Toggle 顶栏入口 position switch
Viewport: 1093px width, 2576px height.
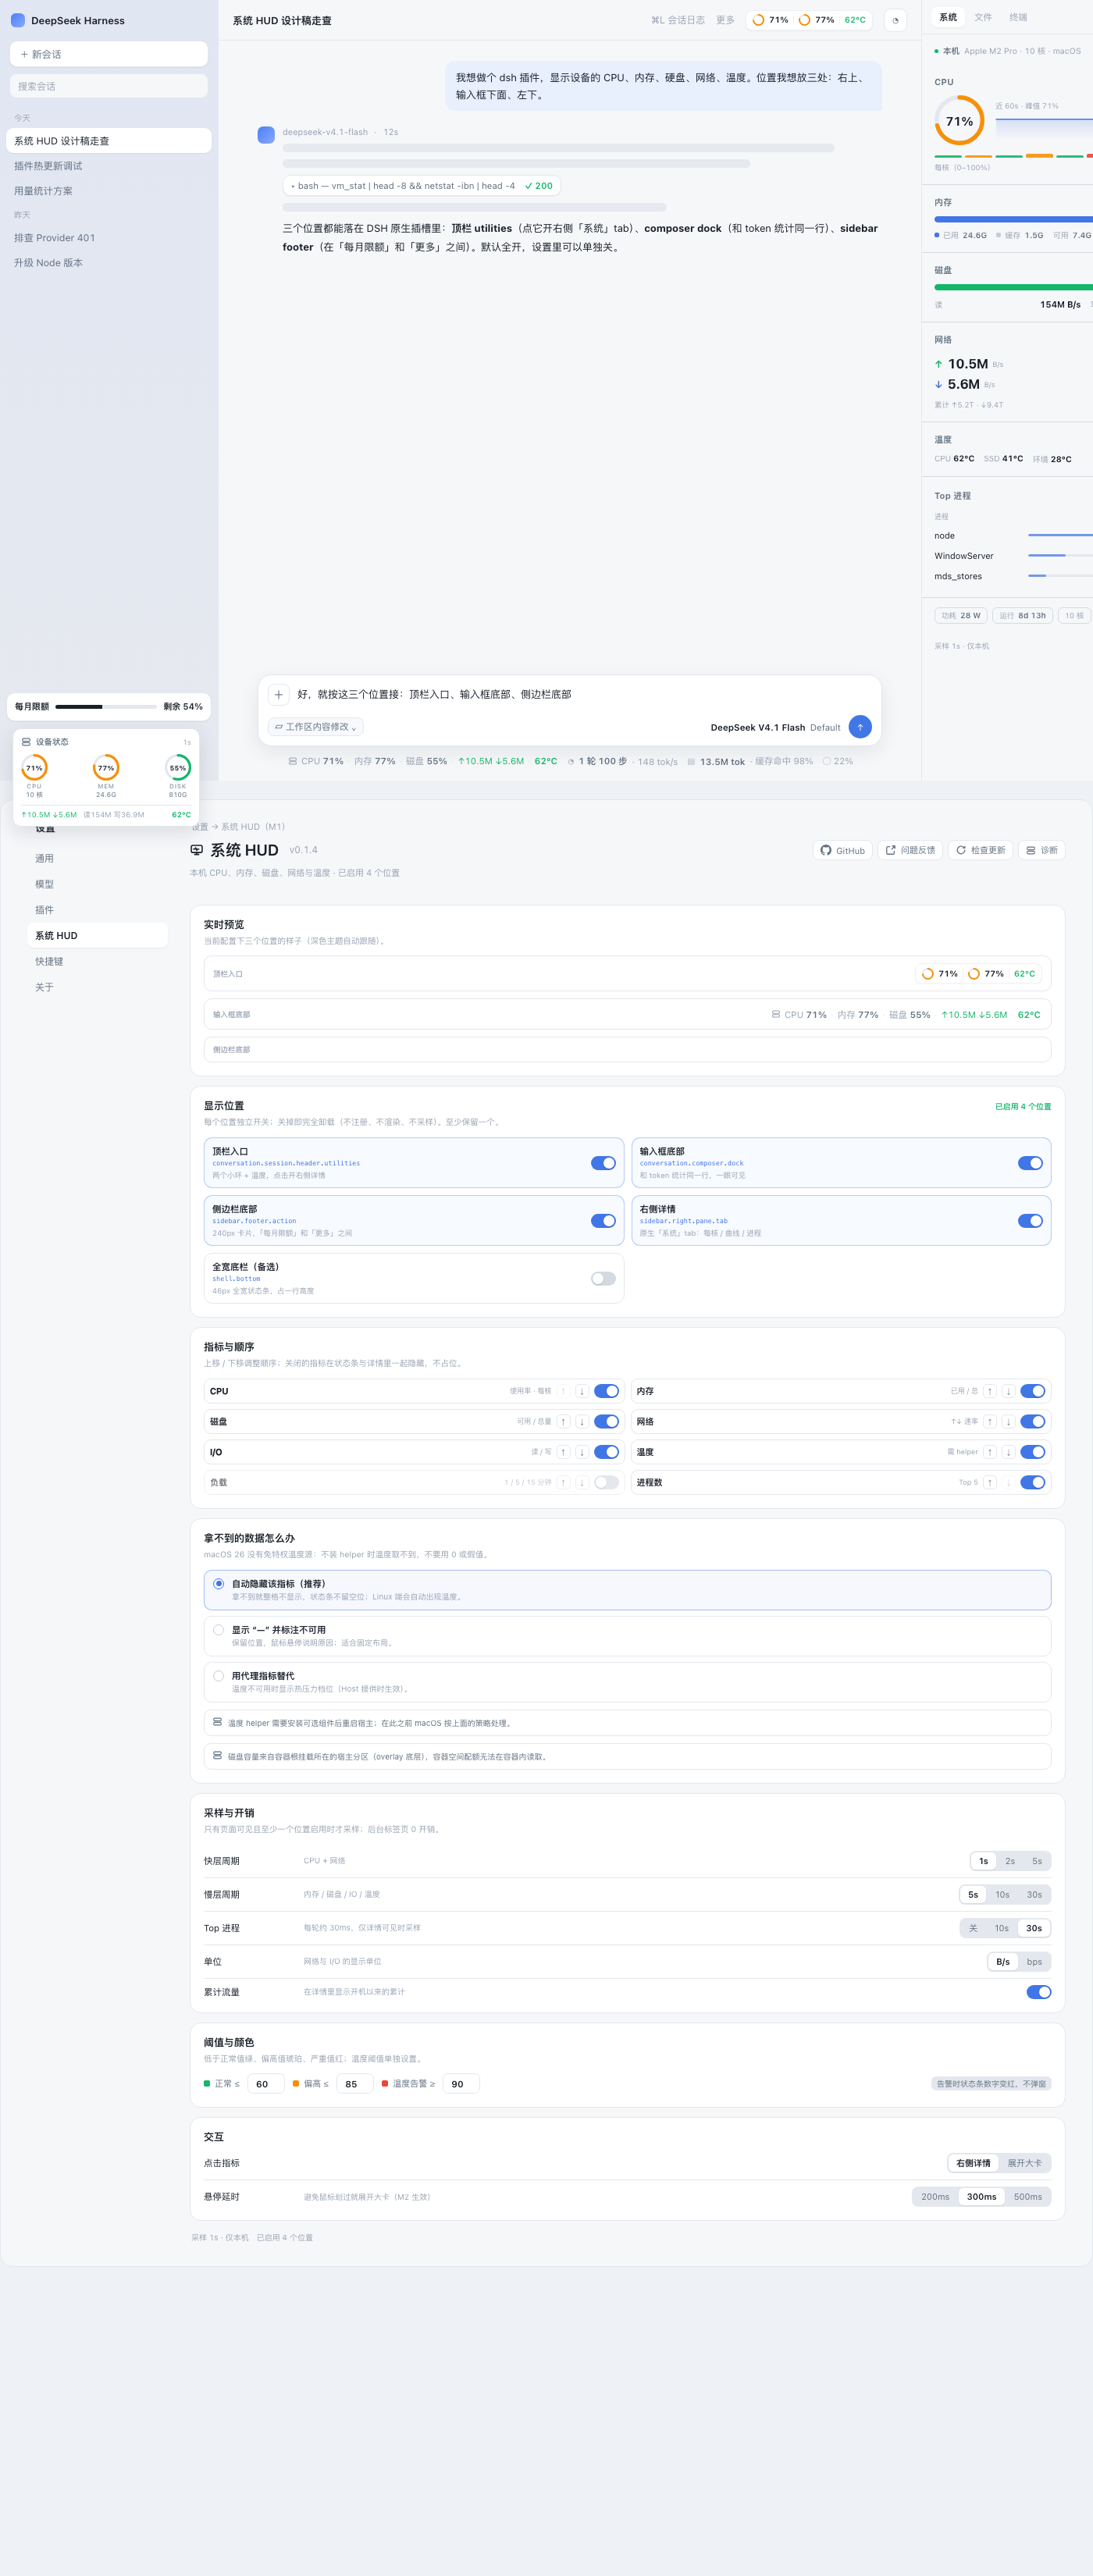click(603, 1163)
